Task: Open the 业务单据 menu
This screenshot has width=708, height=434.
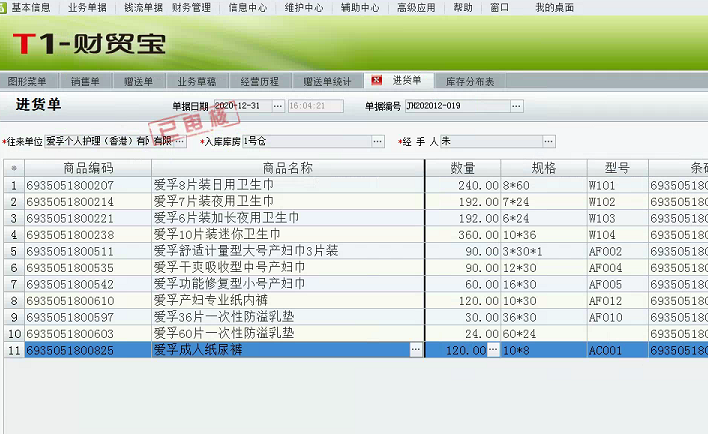Action: (87, 8)
